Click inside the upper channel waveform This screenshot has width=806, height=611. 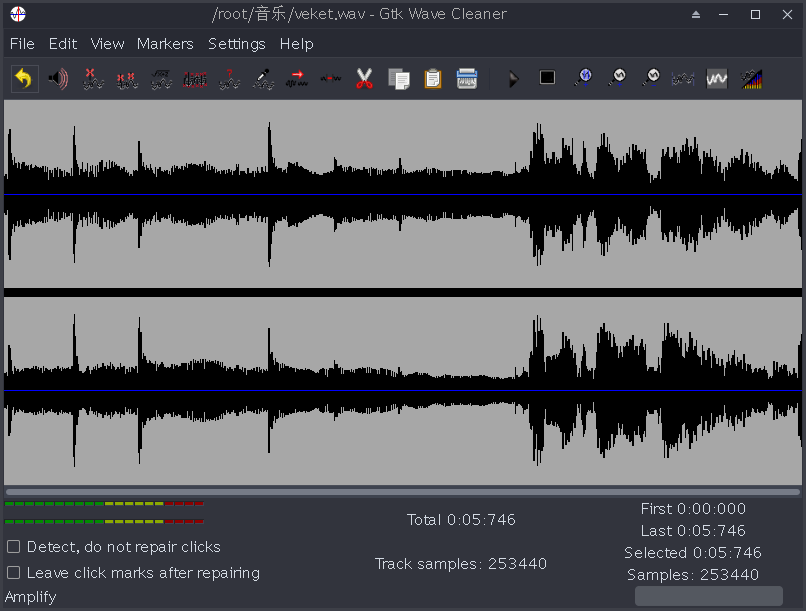[403, 194]
